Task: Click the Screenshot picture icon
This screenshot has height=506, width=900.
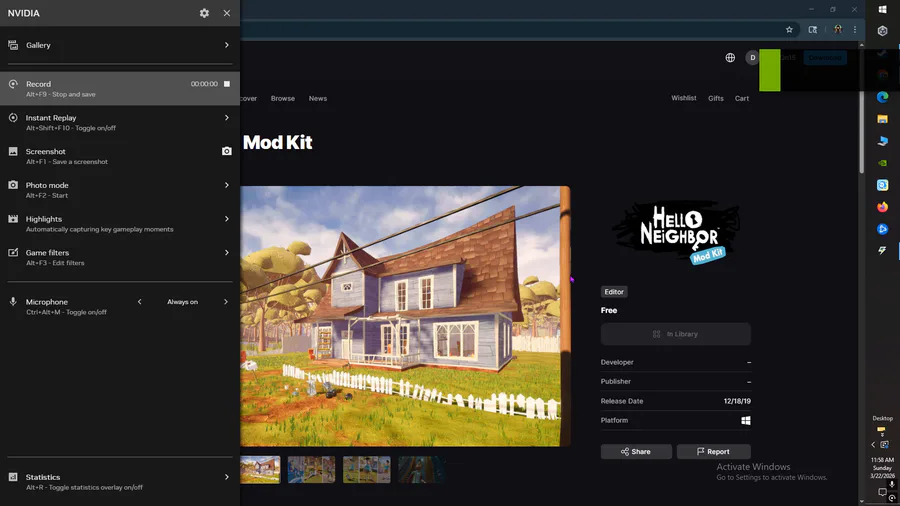Action: [x=13, y=151]
